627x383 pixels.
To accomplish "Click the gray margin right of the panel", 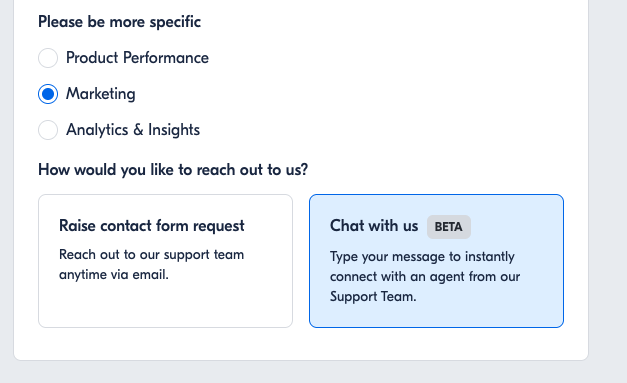I will 608,180.
